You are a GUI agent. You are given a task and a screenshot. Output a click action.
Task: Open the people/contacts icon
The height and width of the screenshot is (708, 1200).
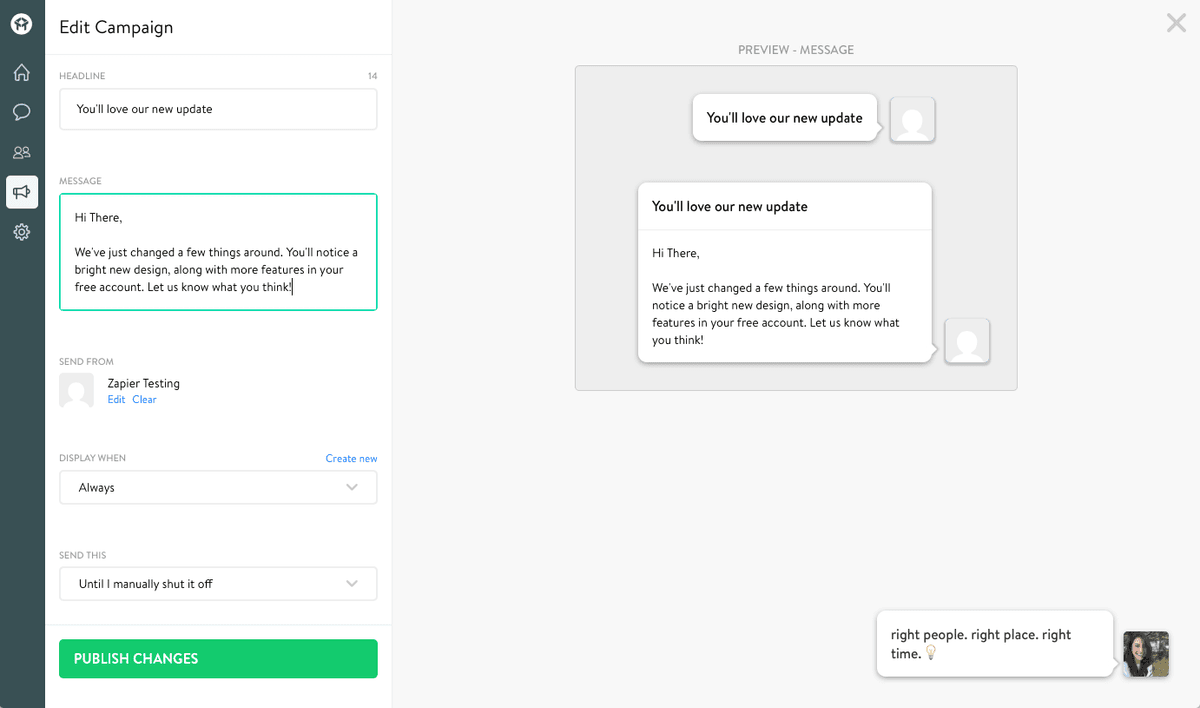[22, 152]
